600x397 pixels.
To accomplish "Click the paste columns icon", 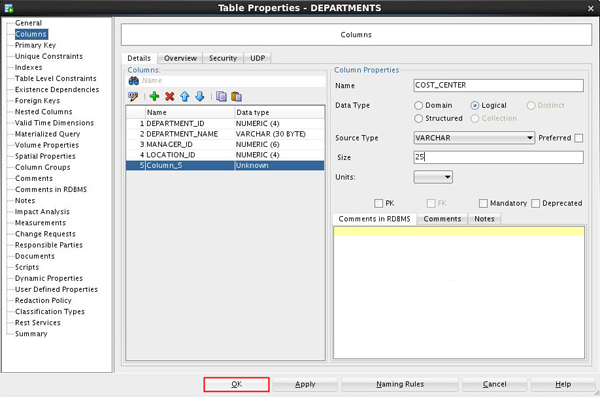I will 236,96.
